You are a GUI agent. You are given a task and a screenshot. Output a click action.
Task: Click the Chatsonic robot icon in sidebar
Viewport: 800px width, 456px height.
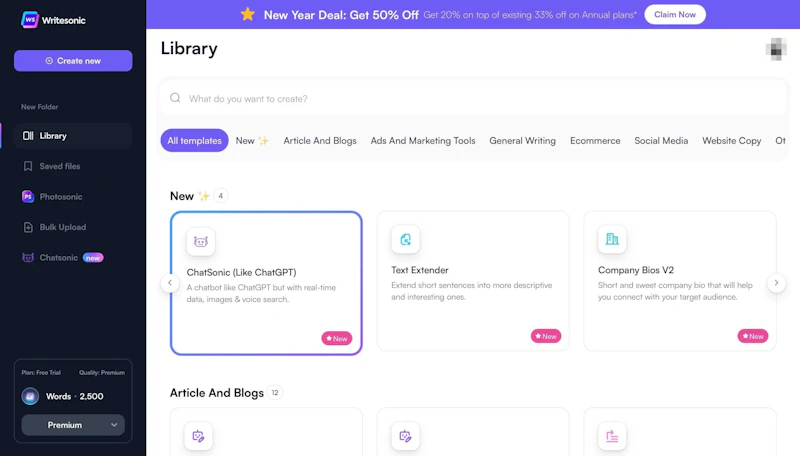(x=28, y=258)
